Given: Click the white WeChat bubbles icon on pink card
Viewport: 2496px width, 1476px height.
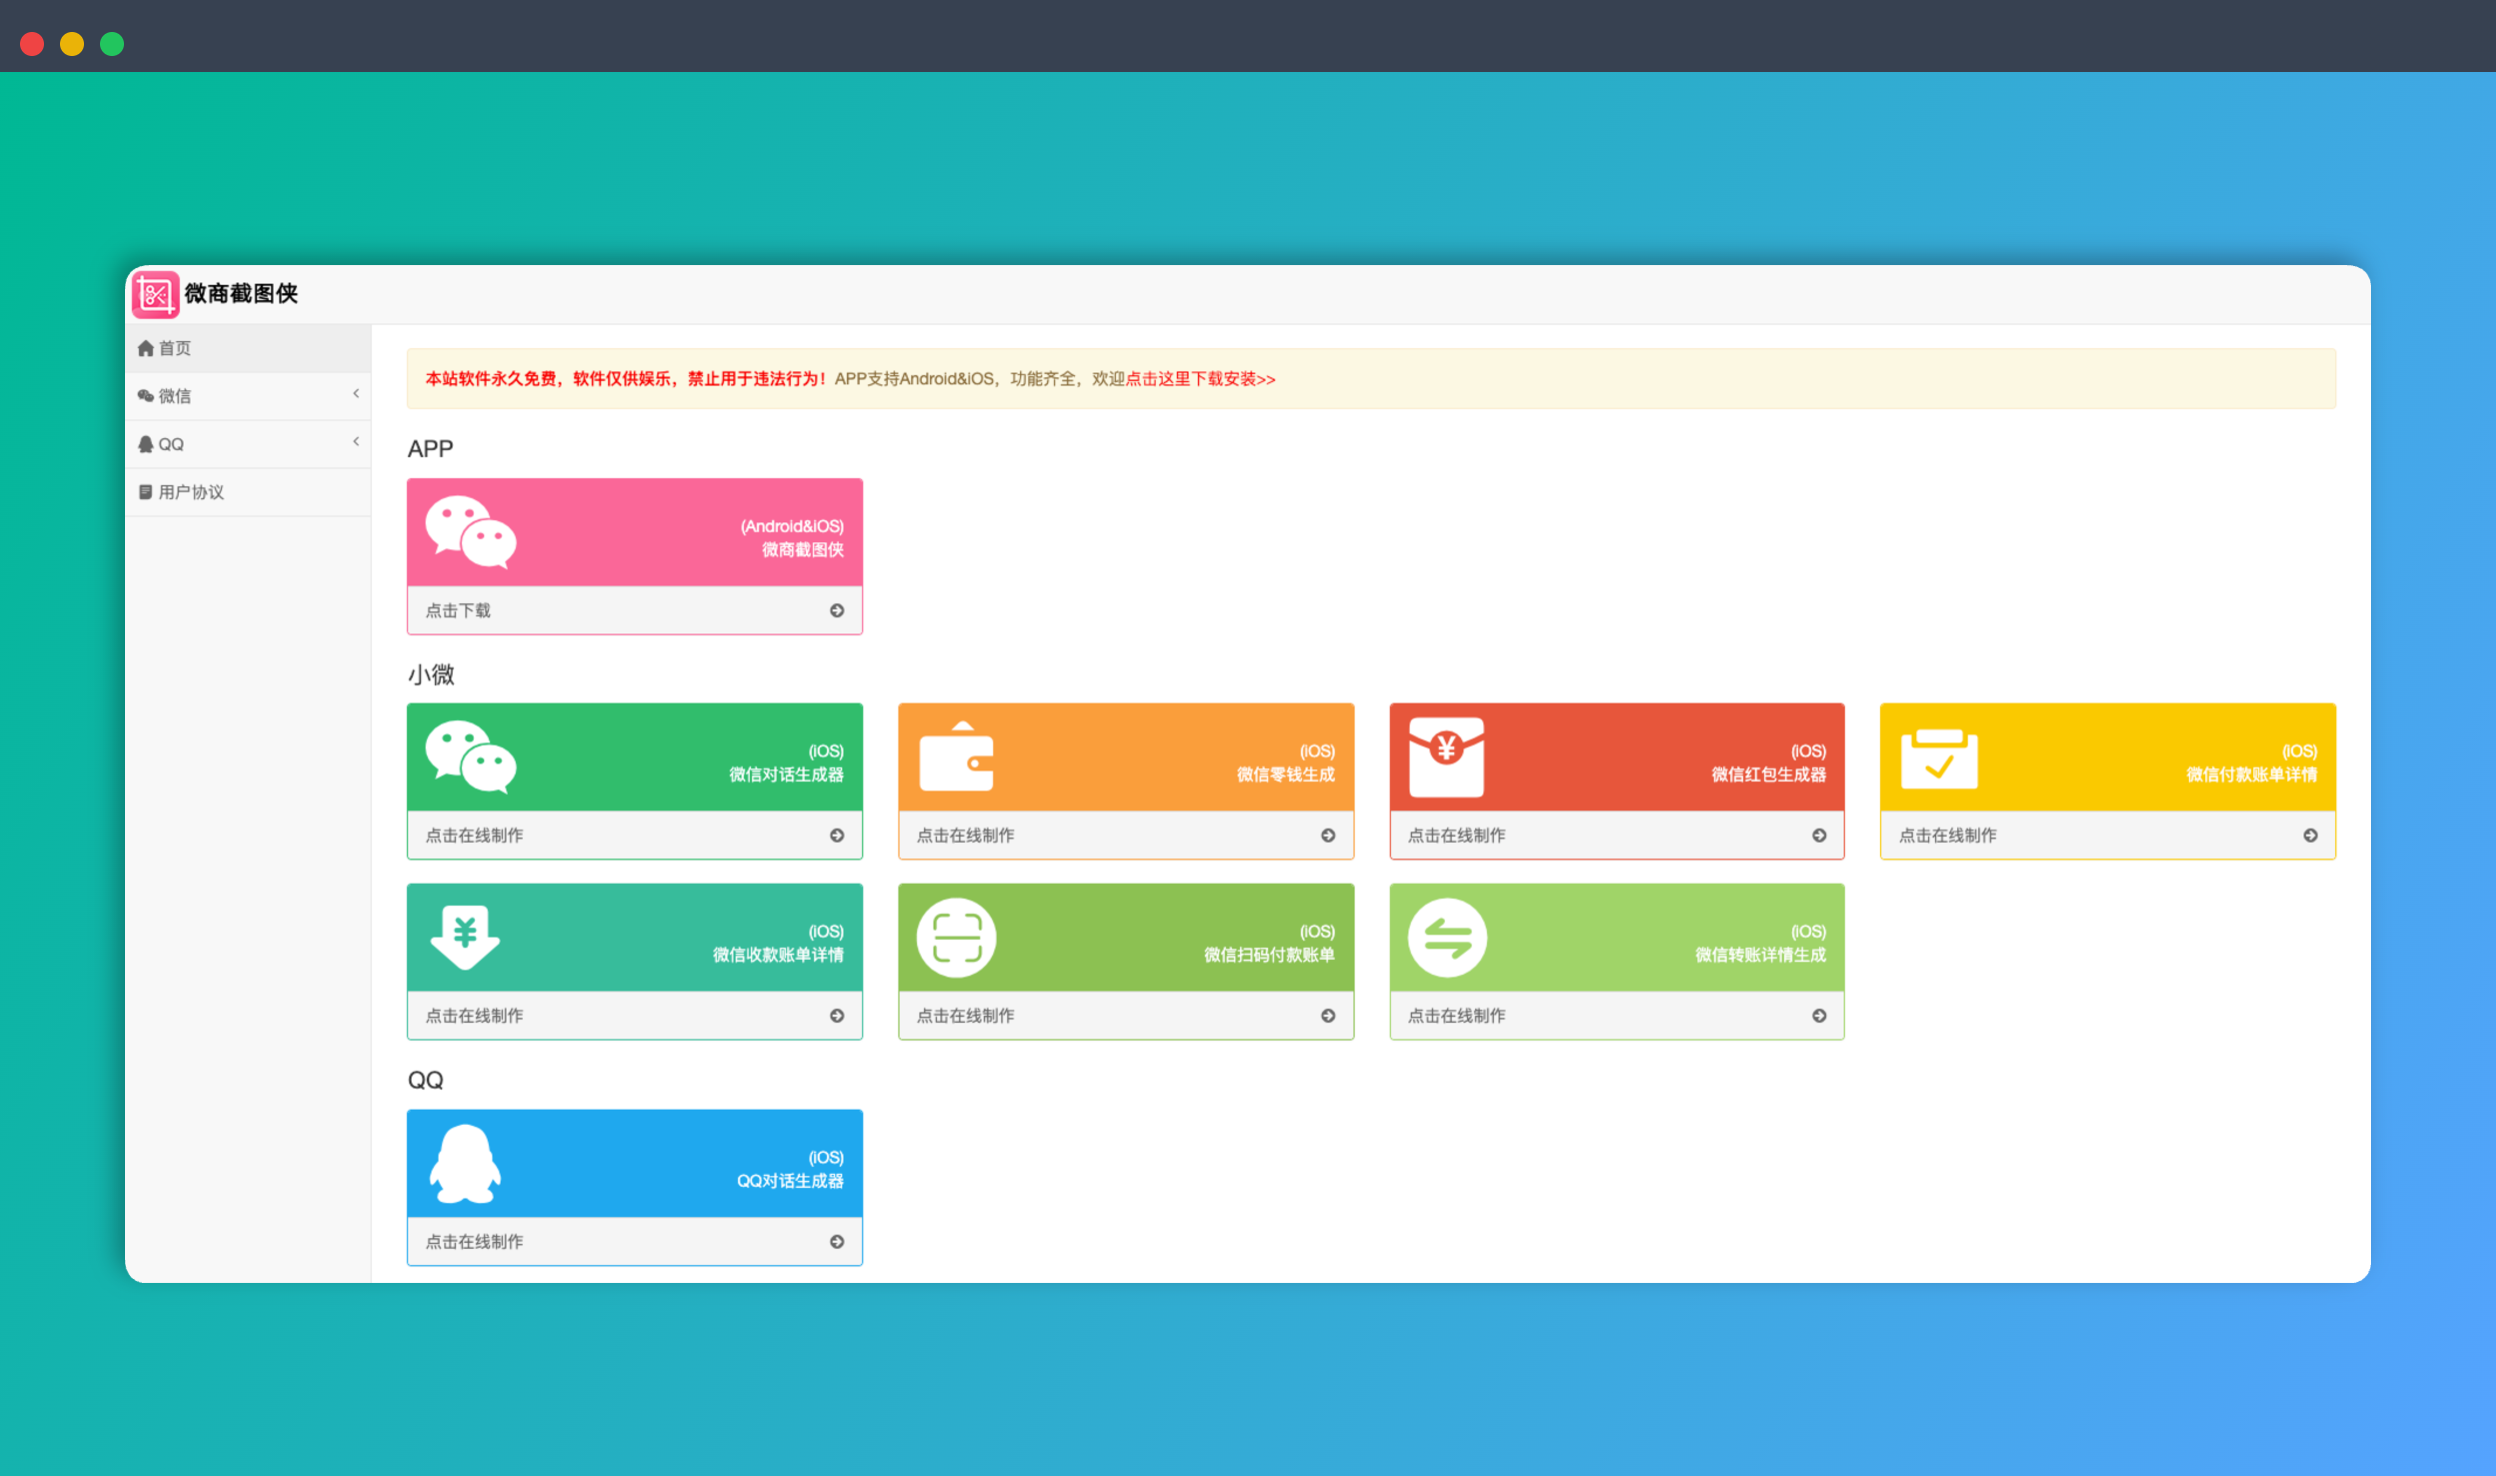Looking at the screenshot, I should [x=470, y=532].
